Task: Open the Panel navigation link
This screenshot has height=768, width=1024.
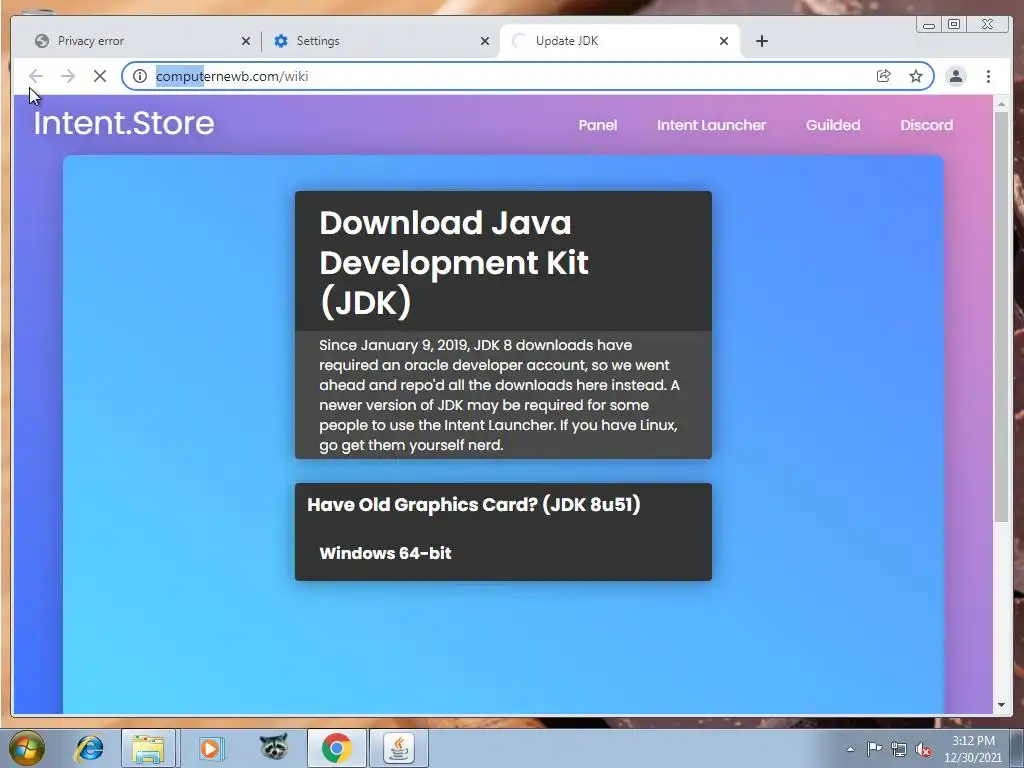Action: 598,125
